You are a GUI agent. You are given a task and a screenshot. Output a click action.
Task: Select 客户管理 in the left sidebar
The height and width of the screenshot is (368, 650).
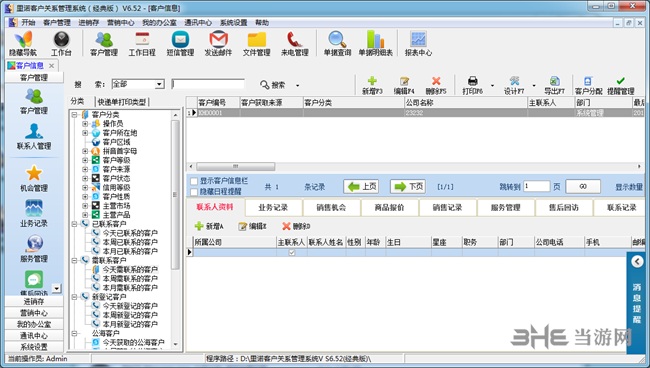tap(34, 102)
